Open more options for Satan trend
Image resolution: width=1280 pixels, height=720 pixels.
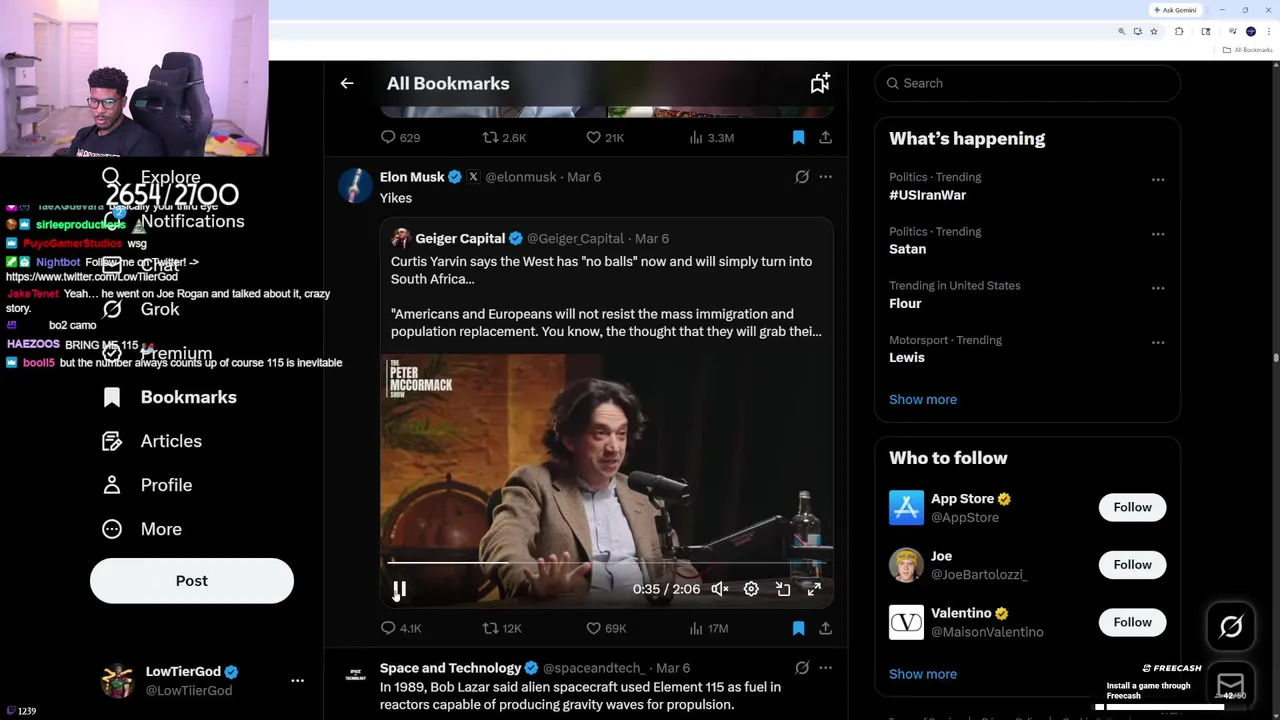coord(1158,234)
